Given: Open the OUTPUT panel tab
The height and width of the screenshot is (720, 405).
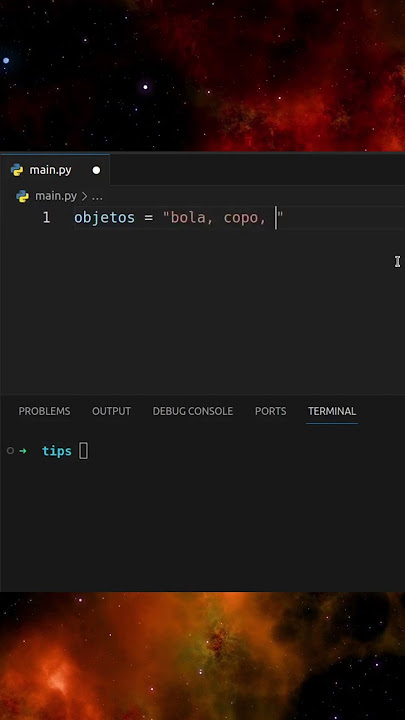Looking at the screenshot, I should click(112, 411).
